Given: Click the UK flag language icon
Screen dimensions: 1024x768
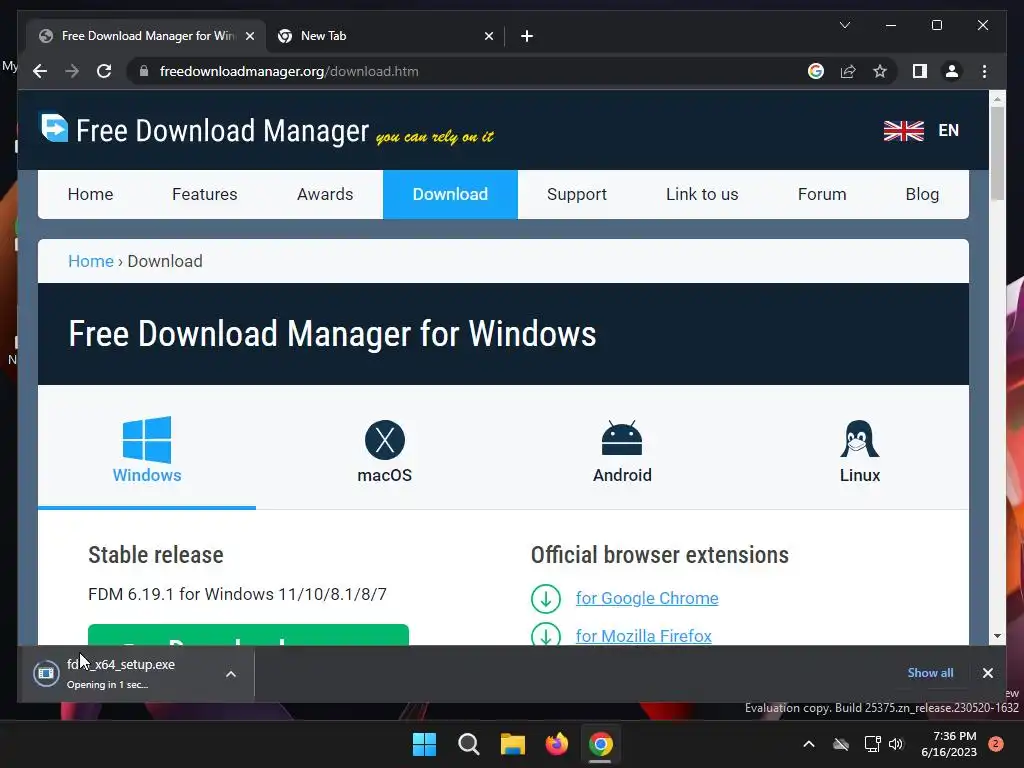Looking at the screenshot, I should click(903, 131).
